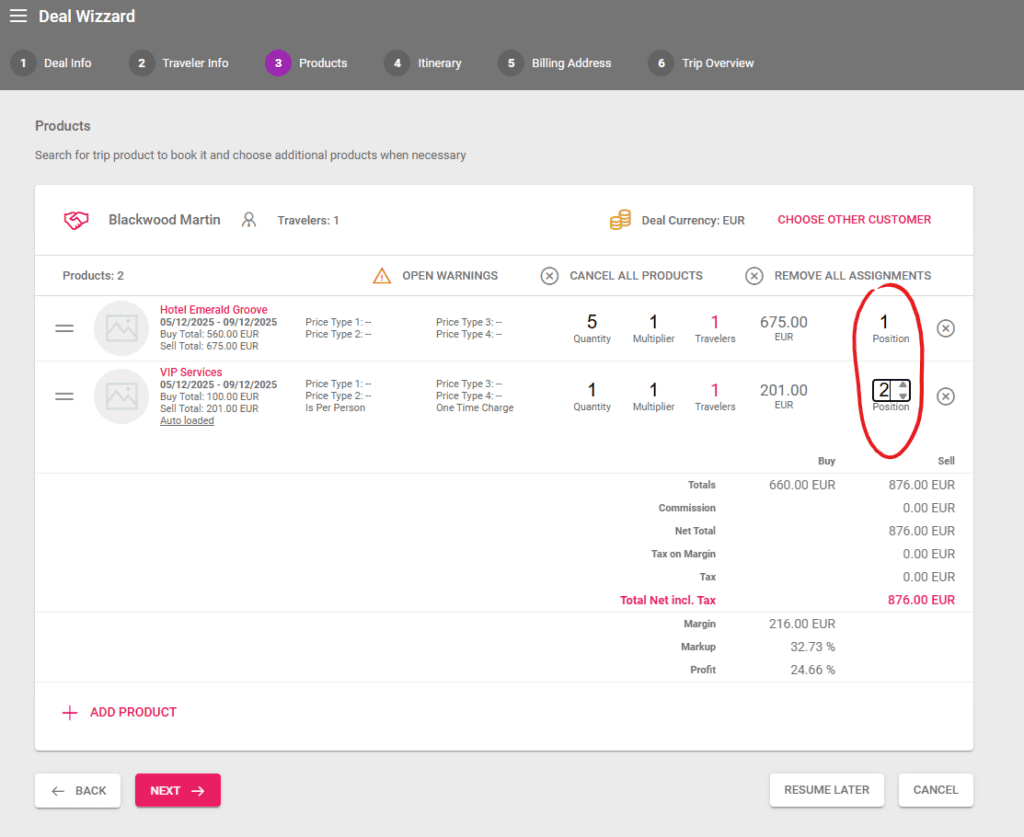Increment VIP Services position with stepper arrow

click(x=903, y=388)
